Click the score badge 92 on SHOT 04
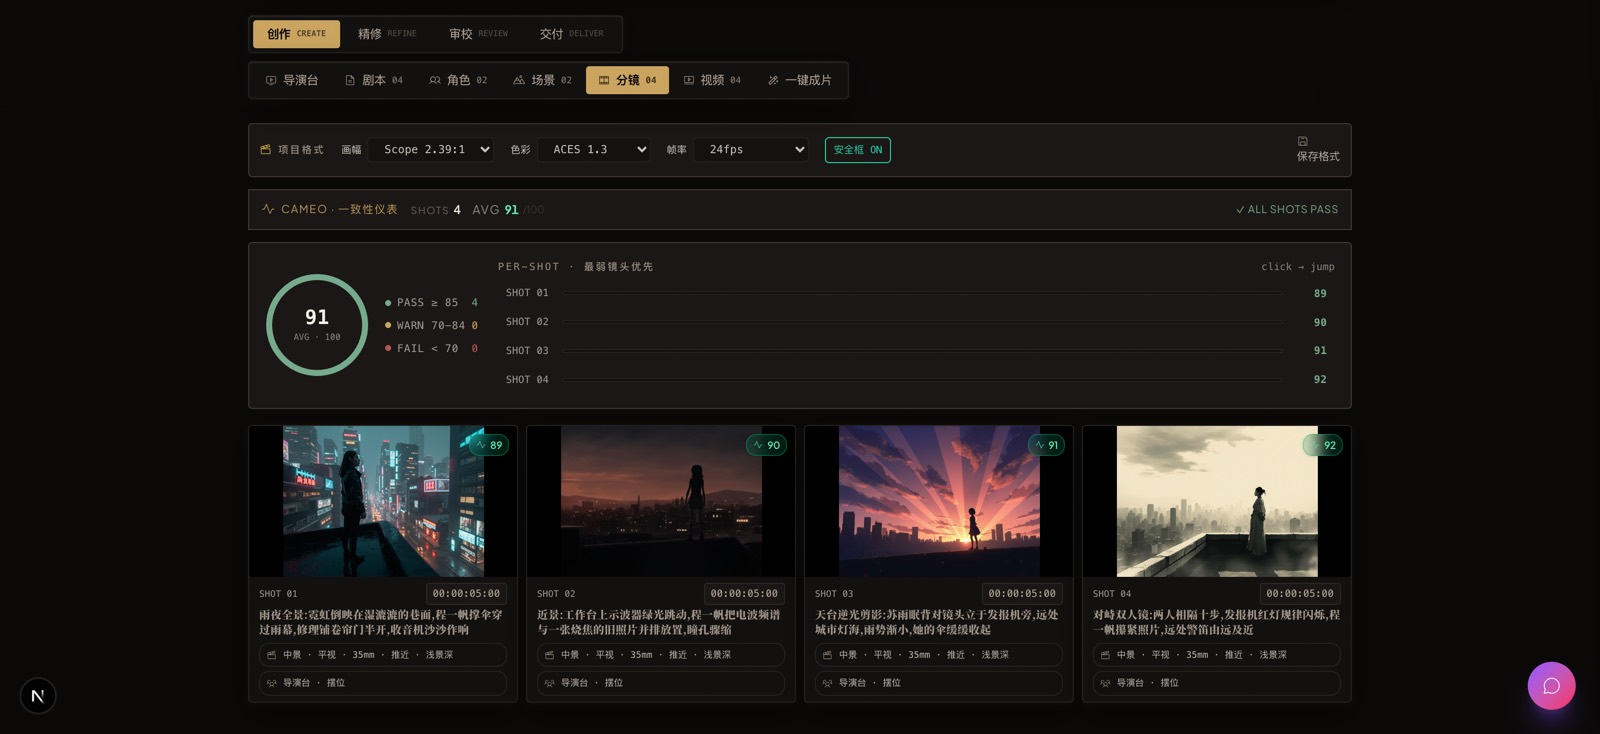 1323,445
